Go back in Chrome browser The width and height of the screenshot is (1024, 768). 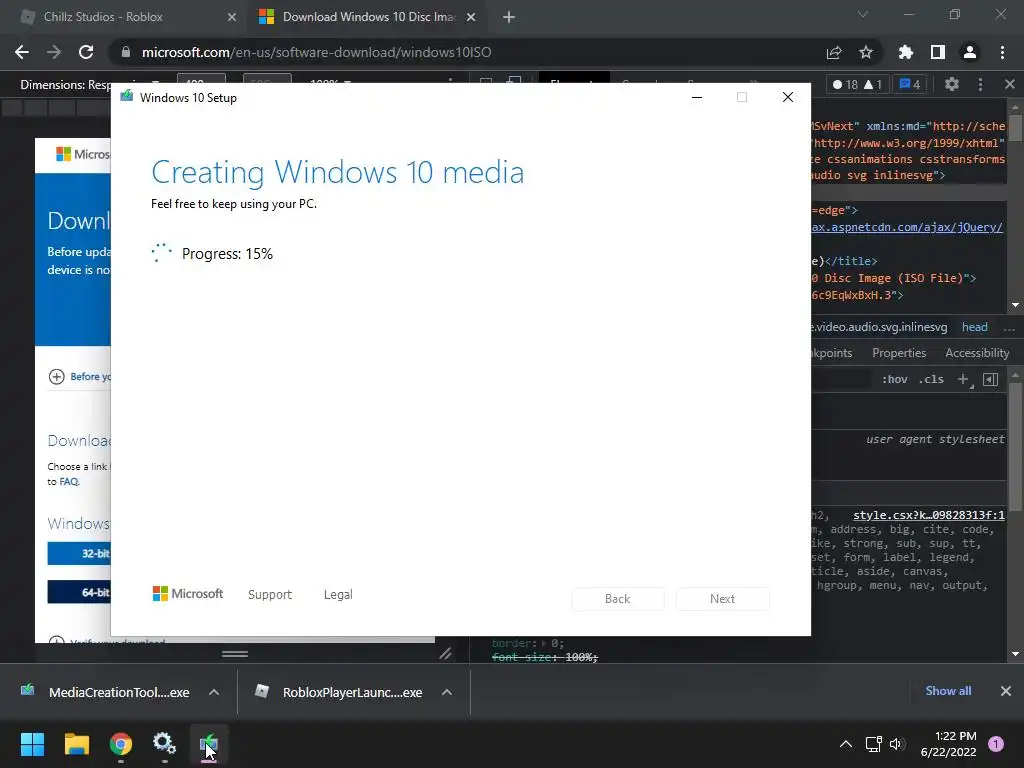[22, 52]
